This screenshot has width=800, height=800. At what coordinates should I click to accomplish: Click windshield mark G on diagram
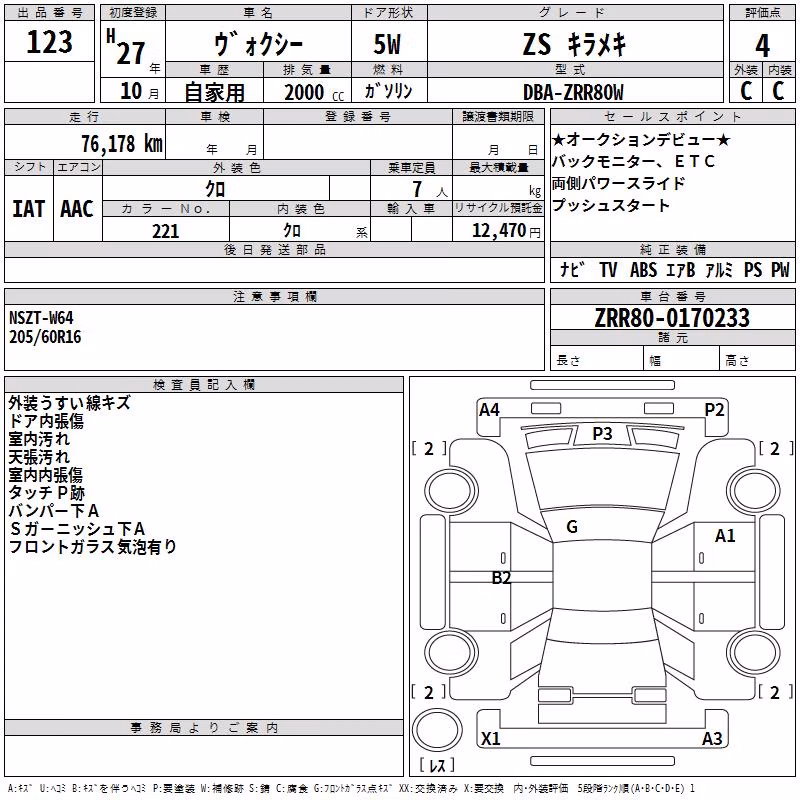click(572, 527)
